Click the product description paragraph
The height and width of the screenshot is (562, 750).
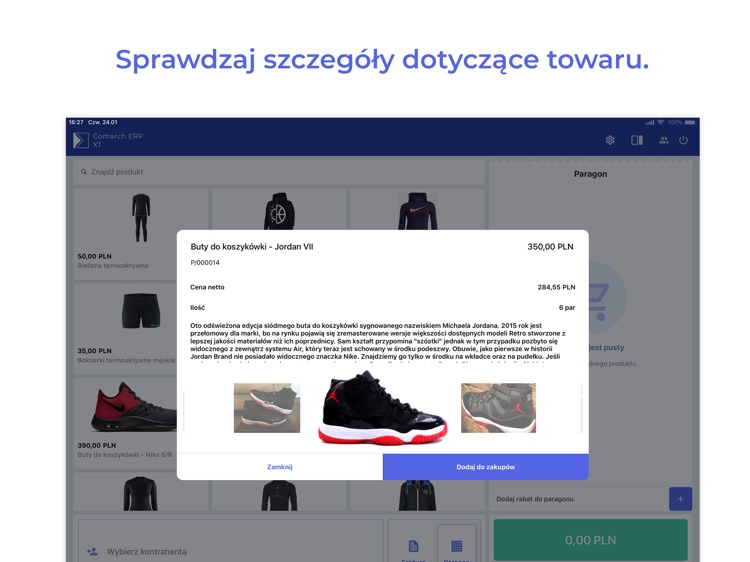tap(378, 342)
